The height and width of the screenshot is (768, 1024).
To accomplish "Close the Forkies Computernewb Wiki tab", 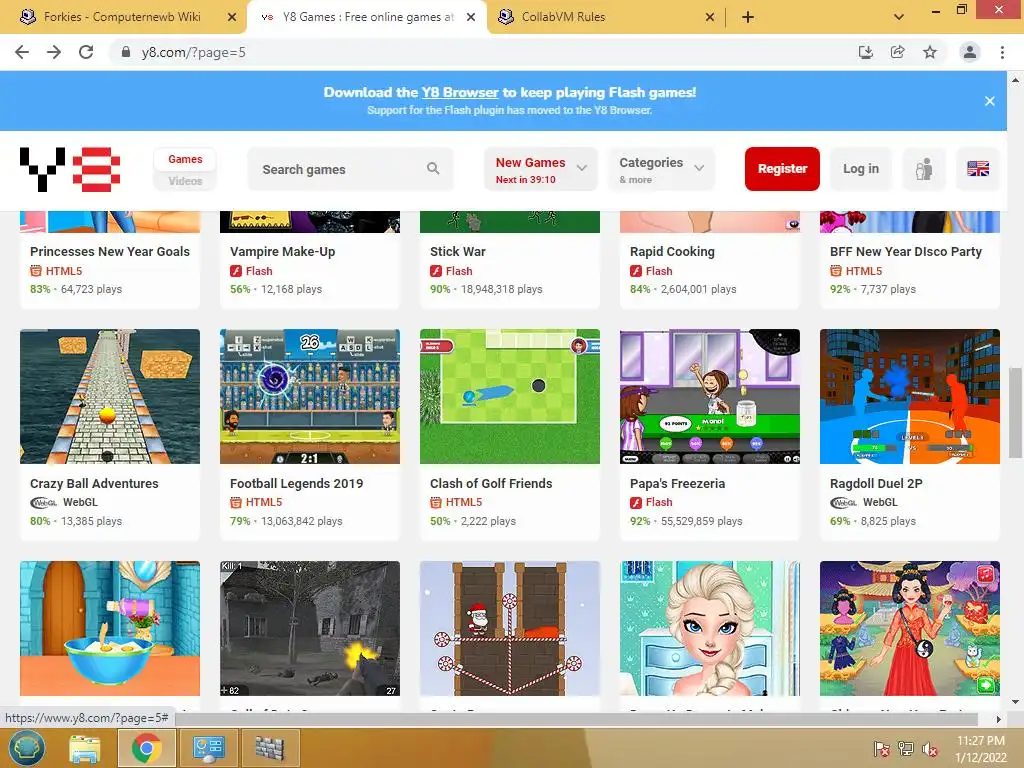I will tap(232, 17).
